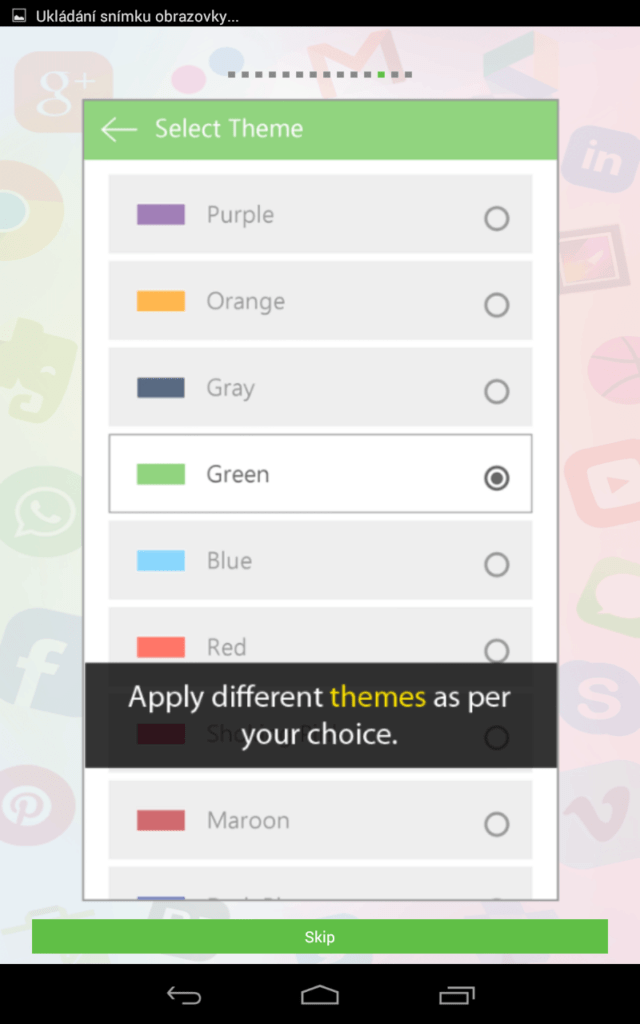Image resolution: width=640 pixels, height=1024 pixels.
Task: Choose the Gray theme label
Action: point(231,388)
